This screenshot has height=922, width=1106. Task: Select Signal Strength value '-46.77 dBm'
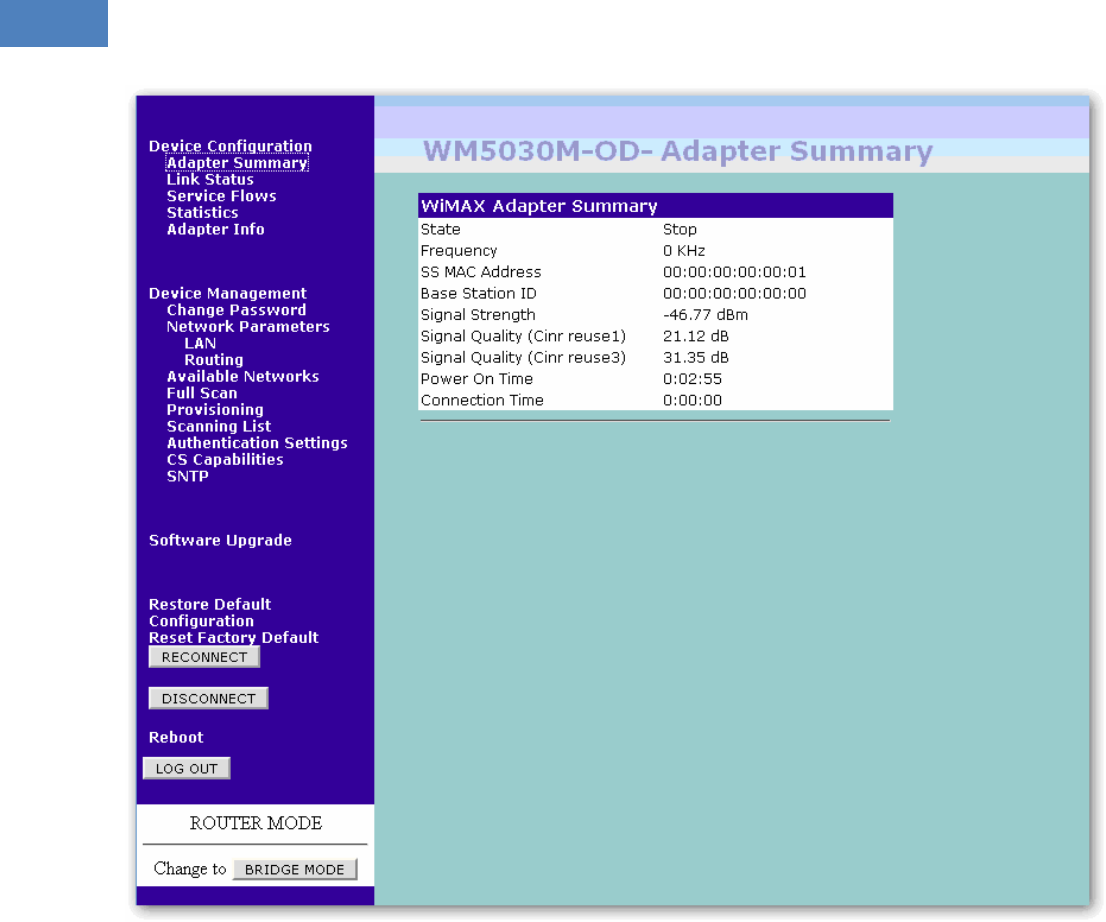click(705, 315)
